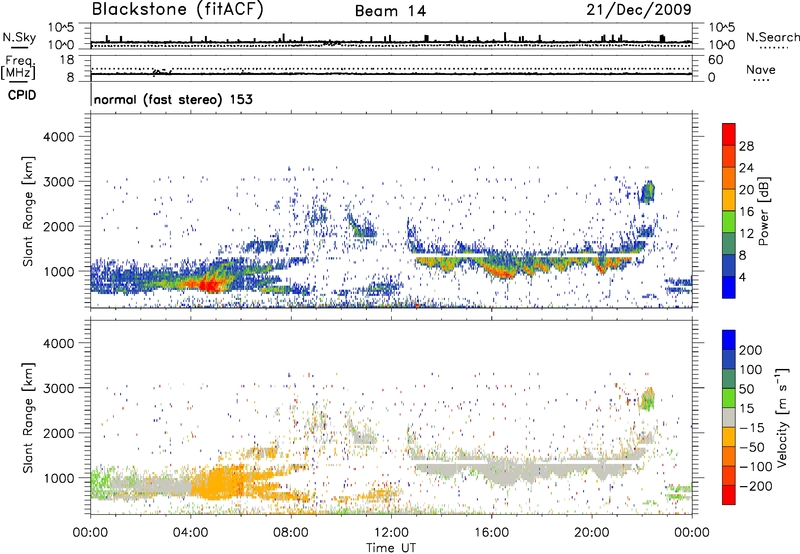Click "Slant Range [km]" label of velocity panel
The height and width of the screenshot is (554, 800).
coord(28,418)
